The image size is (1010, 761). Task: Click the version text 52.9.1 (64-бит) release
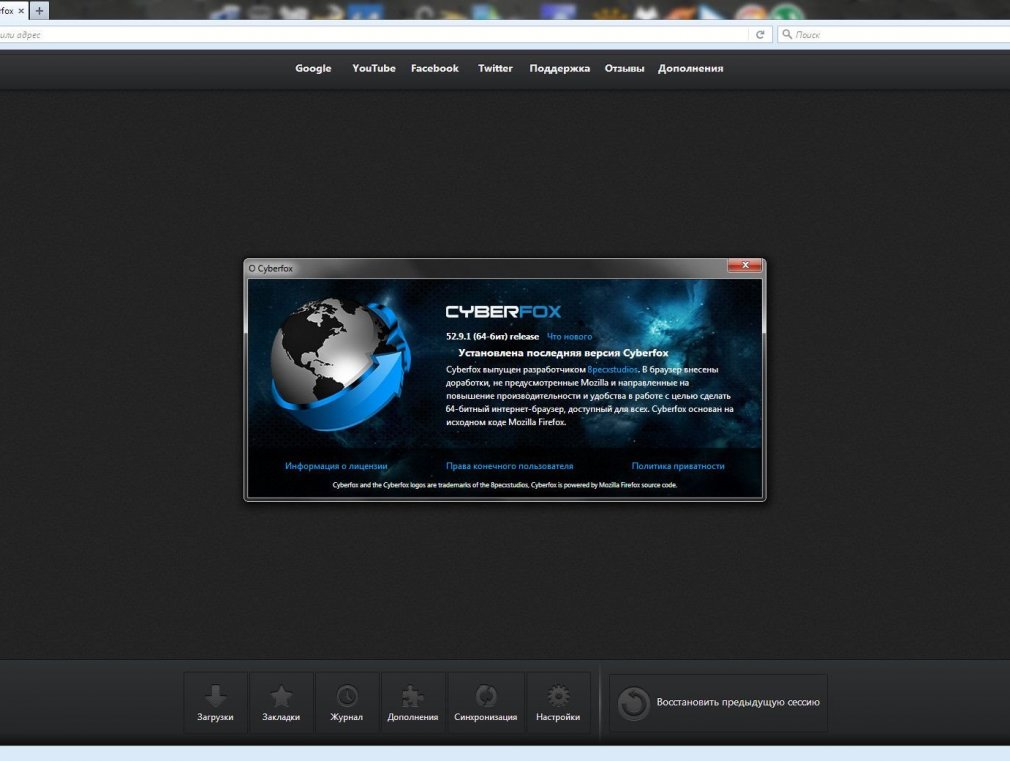tap(492, 336)
